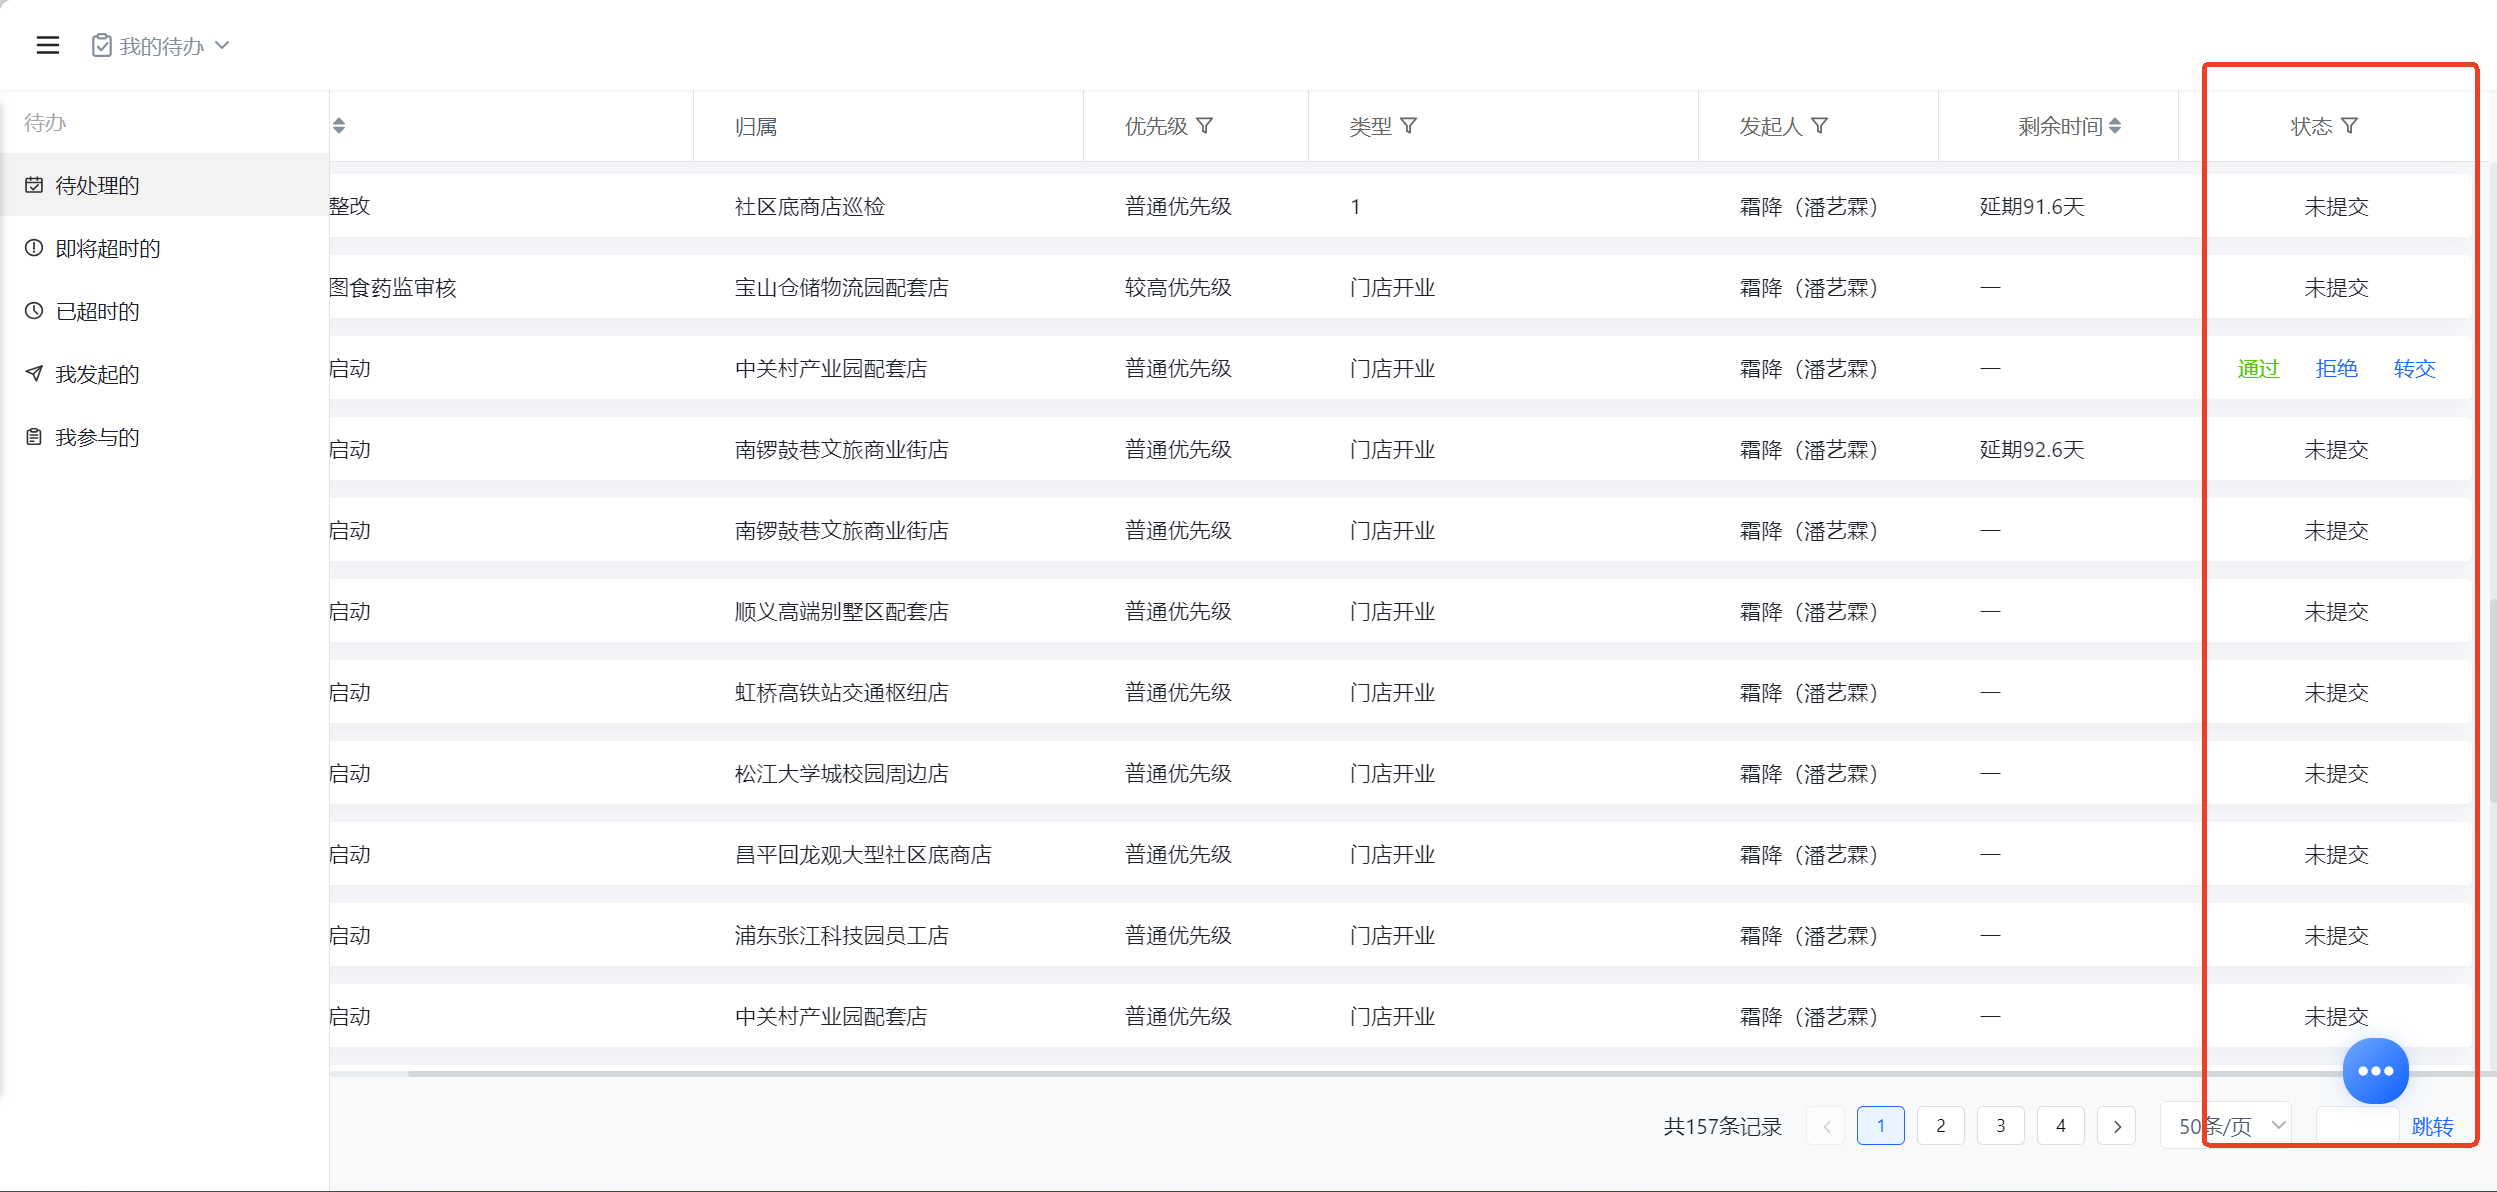This screenshot has width=2497, height=1192.
Task: Click 拒绝 on the 中关村产业园配套店 row
Action: (2336, 369)
